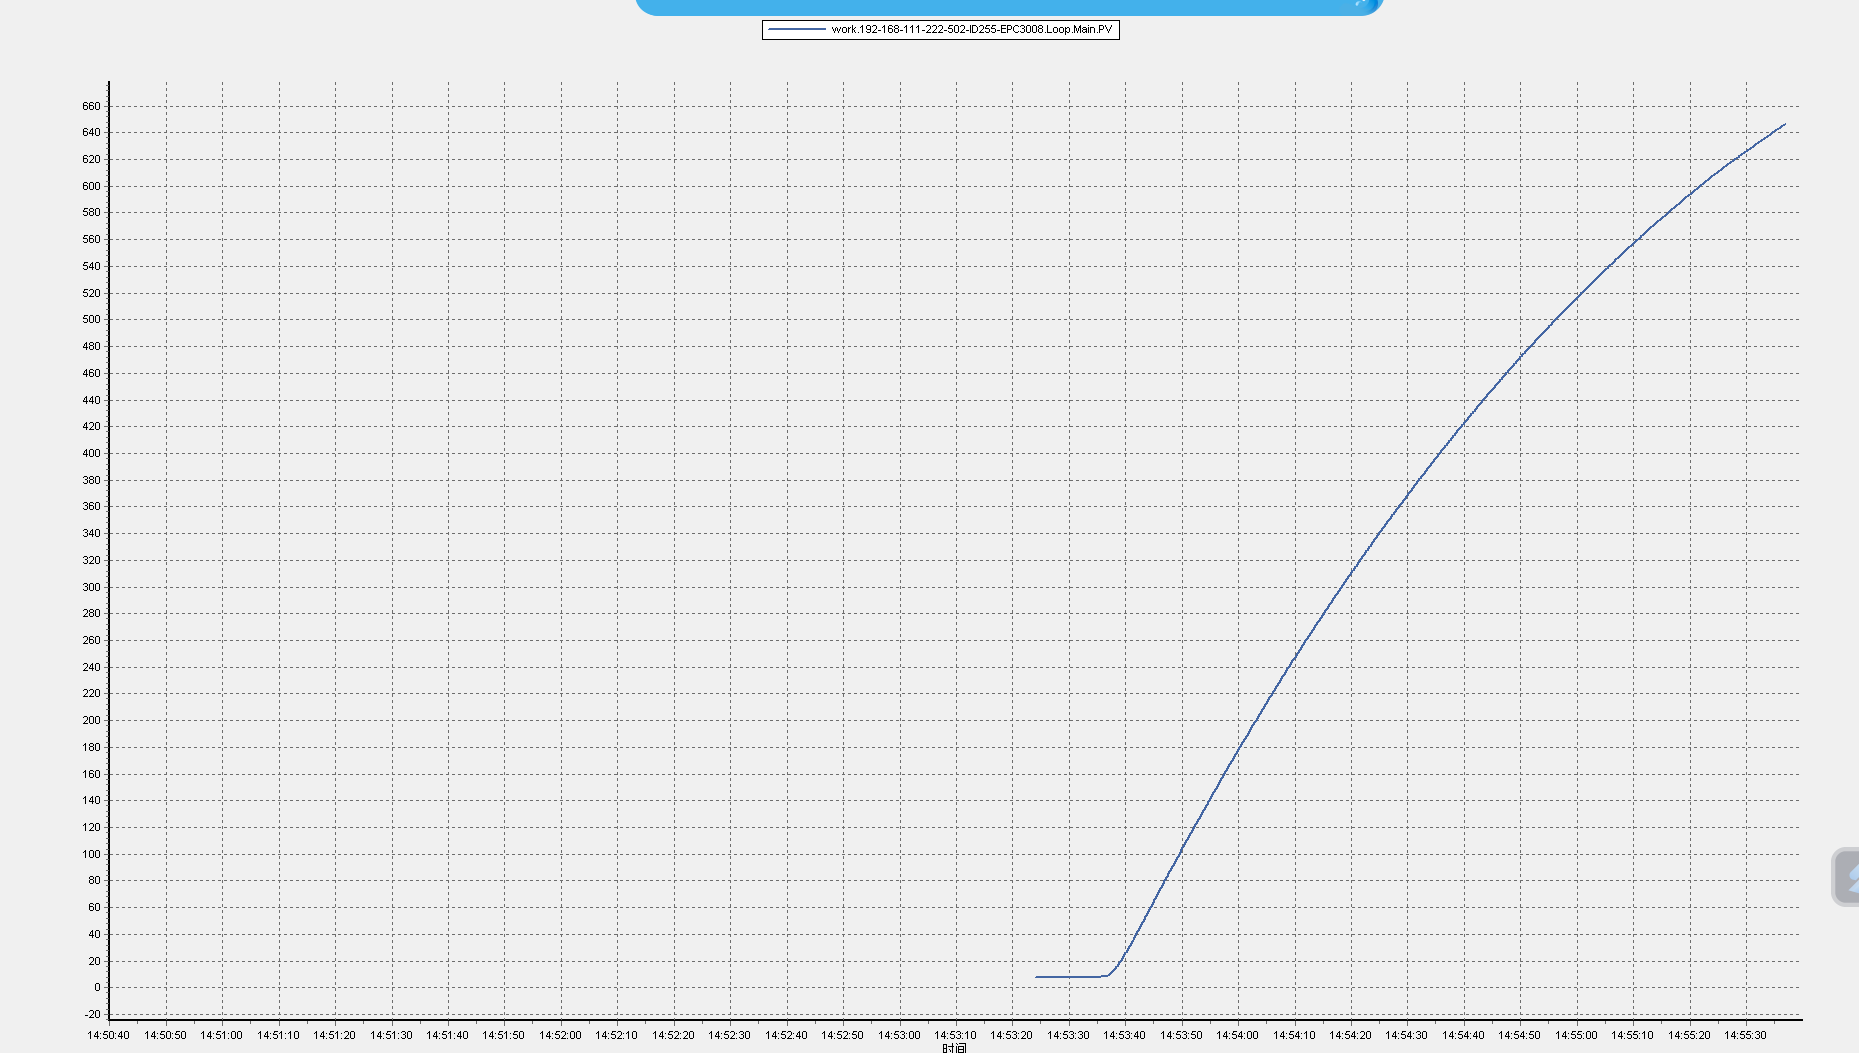The image size is (1859, 1053).
Task: Click the 660 label on the y-axis
Action: tap(91, 106)
